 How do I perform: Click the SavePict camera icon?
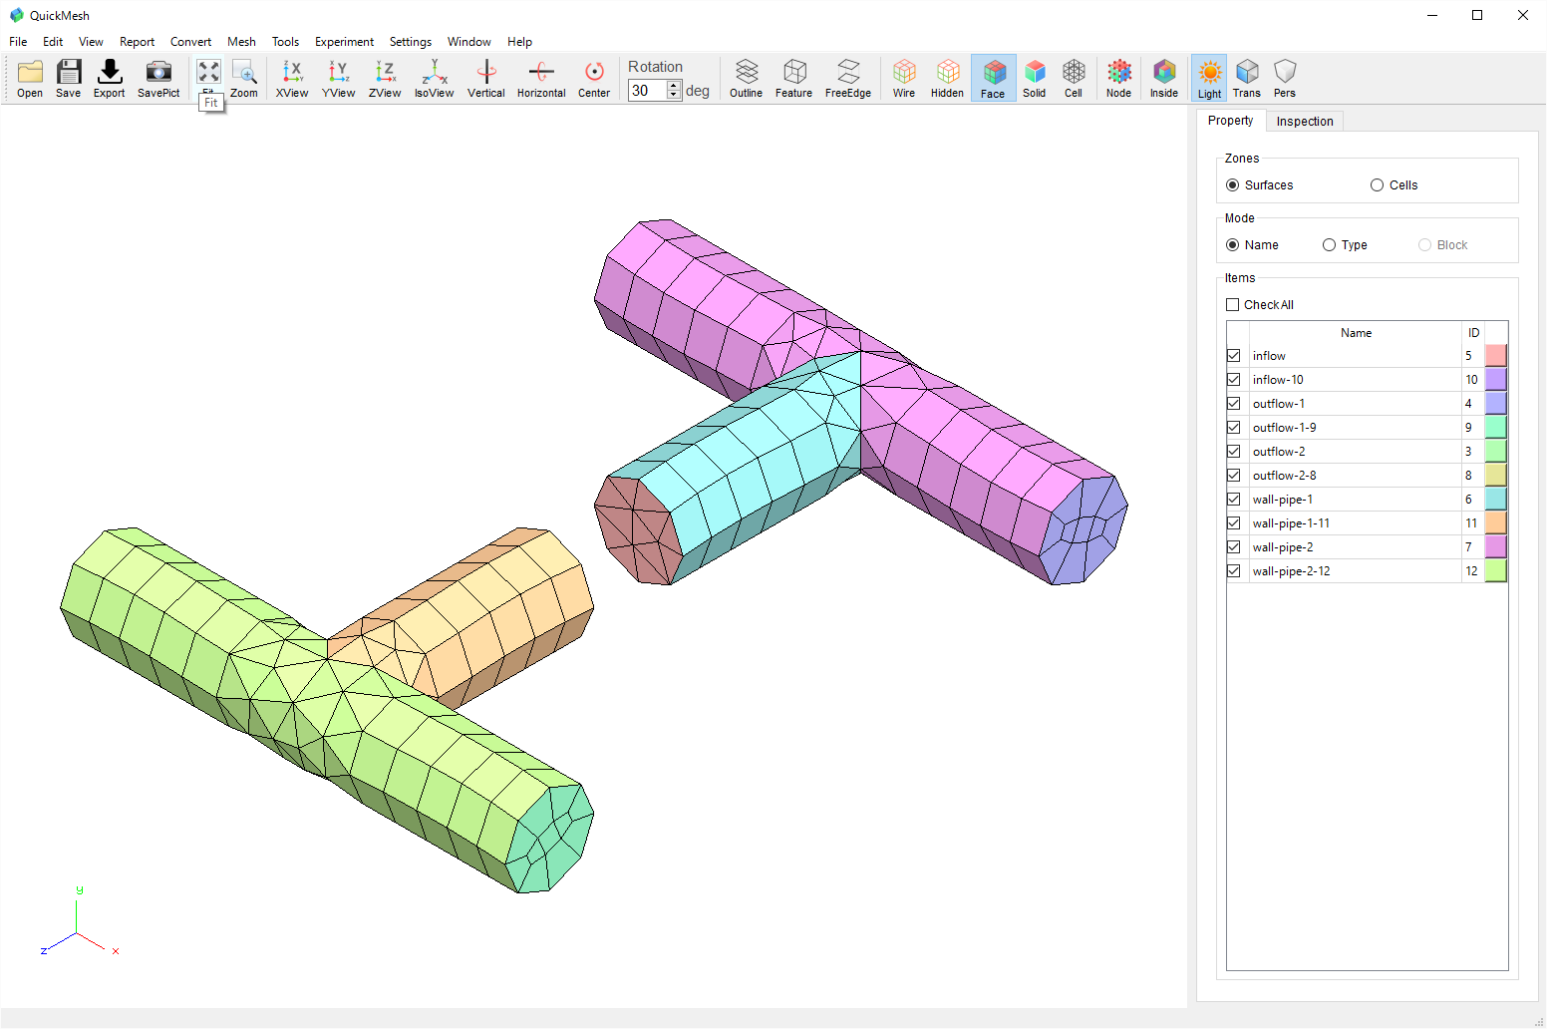pos(158,78)
